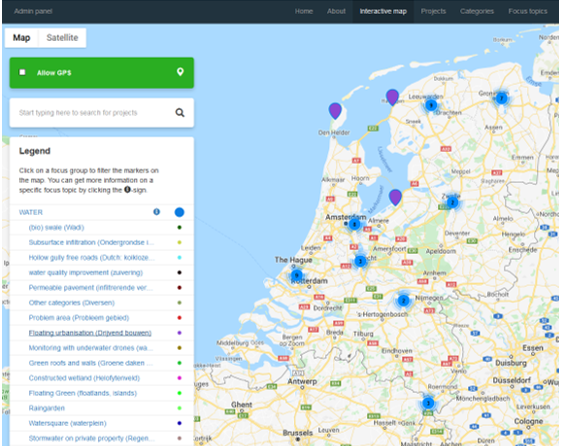Click the purple marker near Den Helder

(x=335, y=111)
